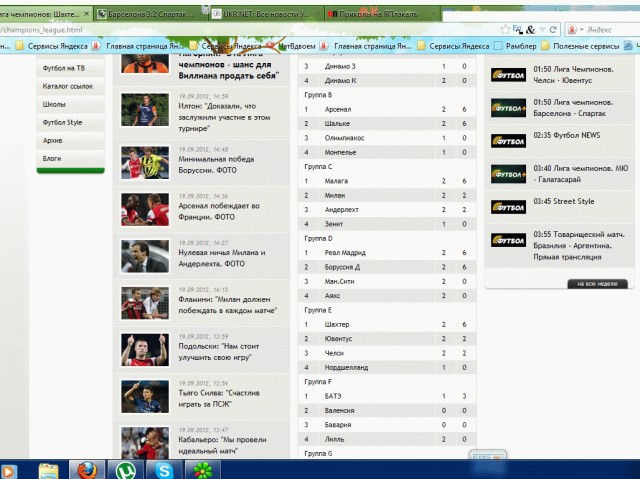Click Зенит in the Группа C table
This screenshot has height=479, width=640.
[x=334, y=224]
